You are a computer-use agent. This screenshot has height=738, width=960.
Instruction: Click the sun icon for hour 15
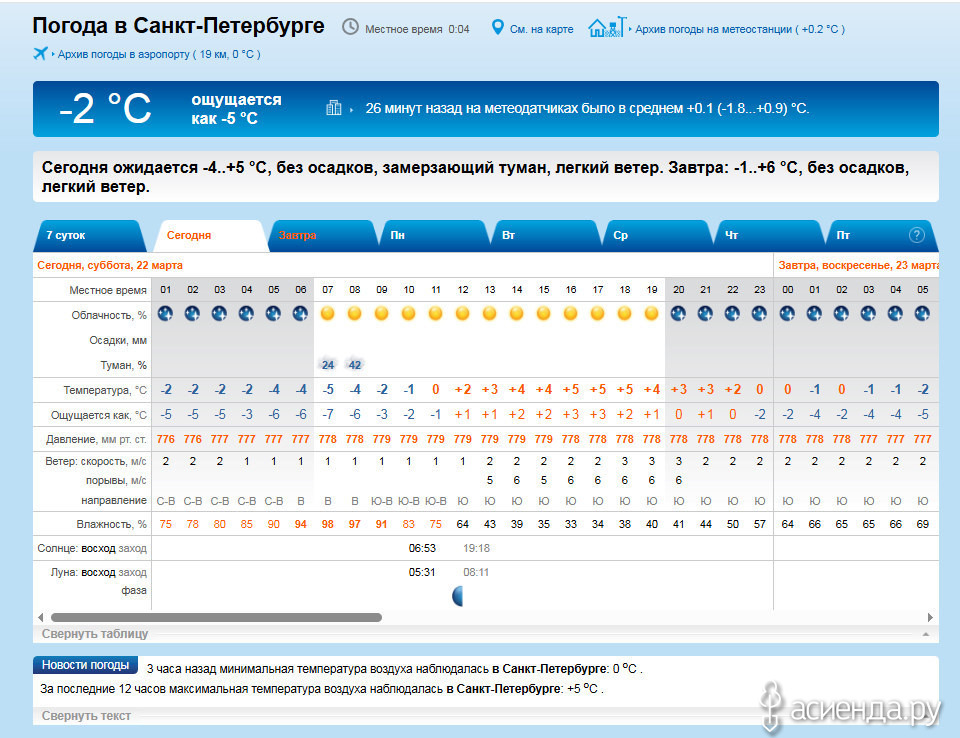pos(544,314)
